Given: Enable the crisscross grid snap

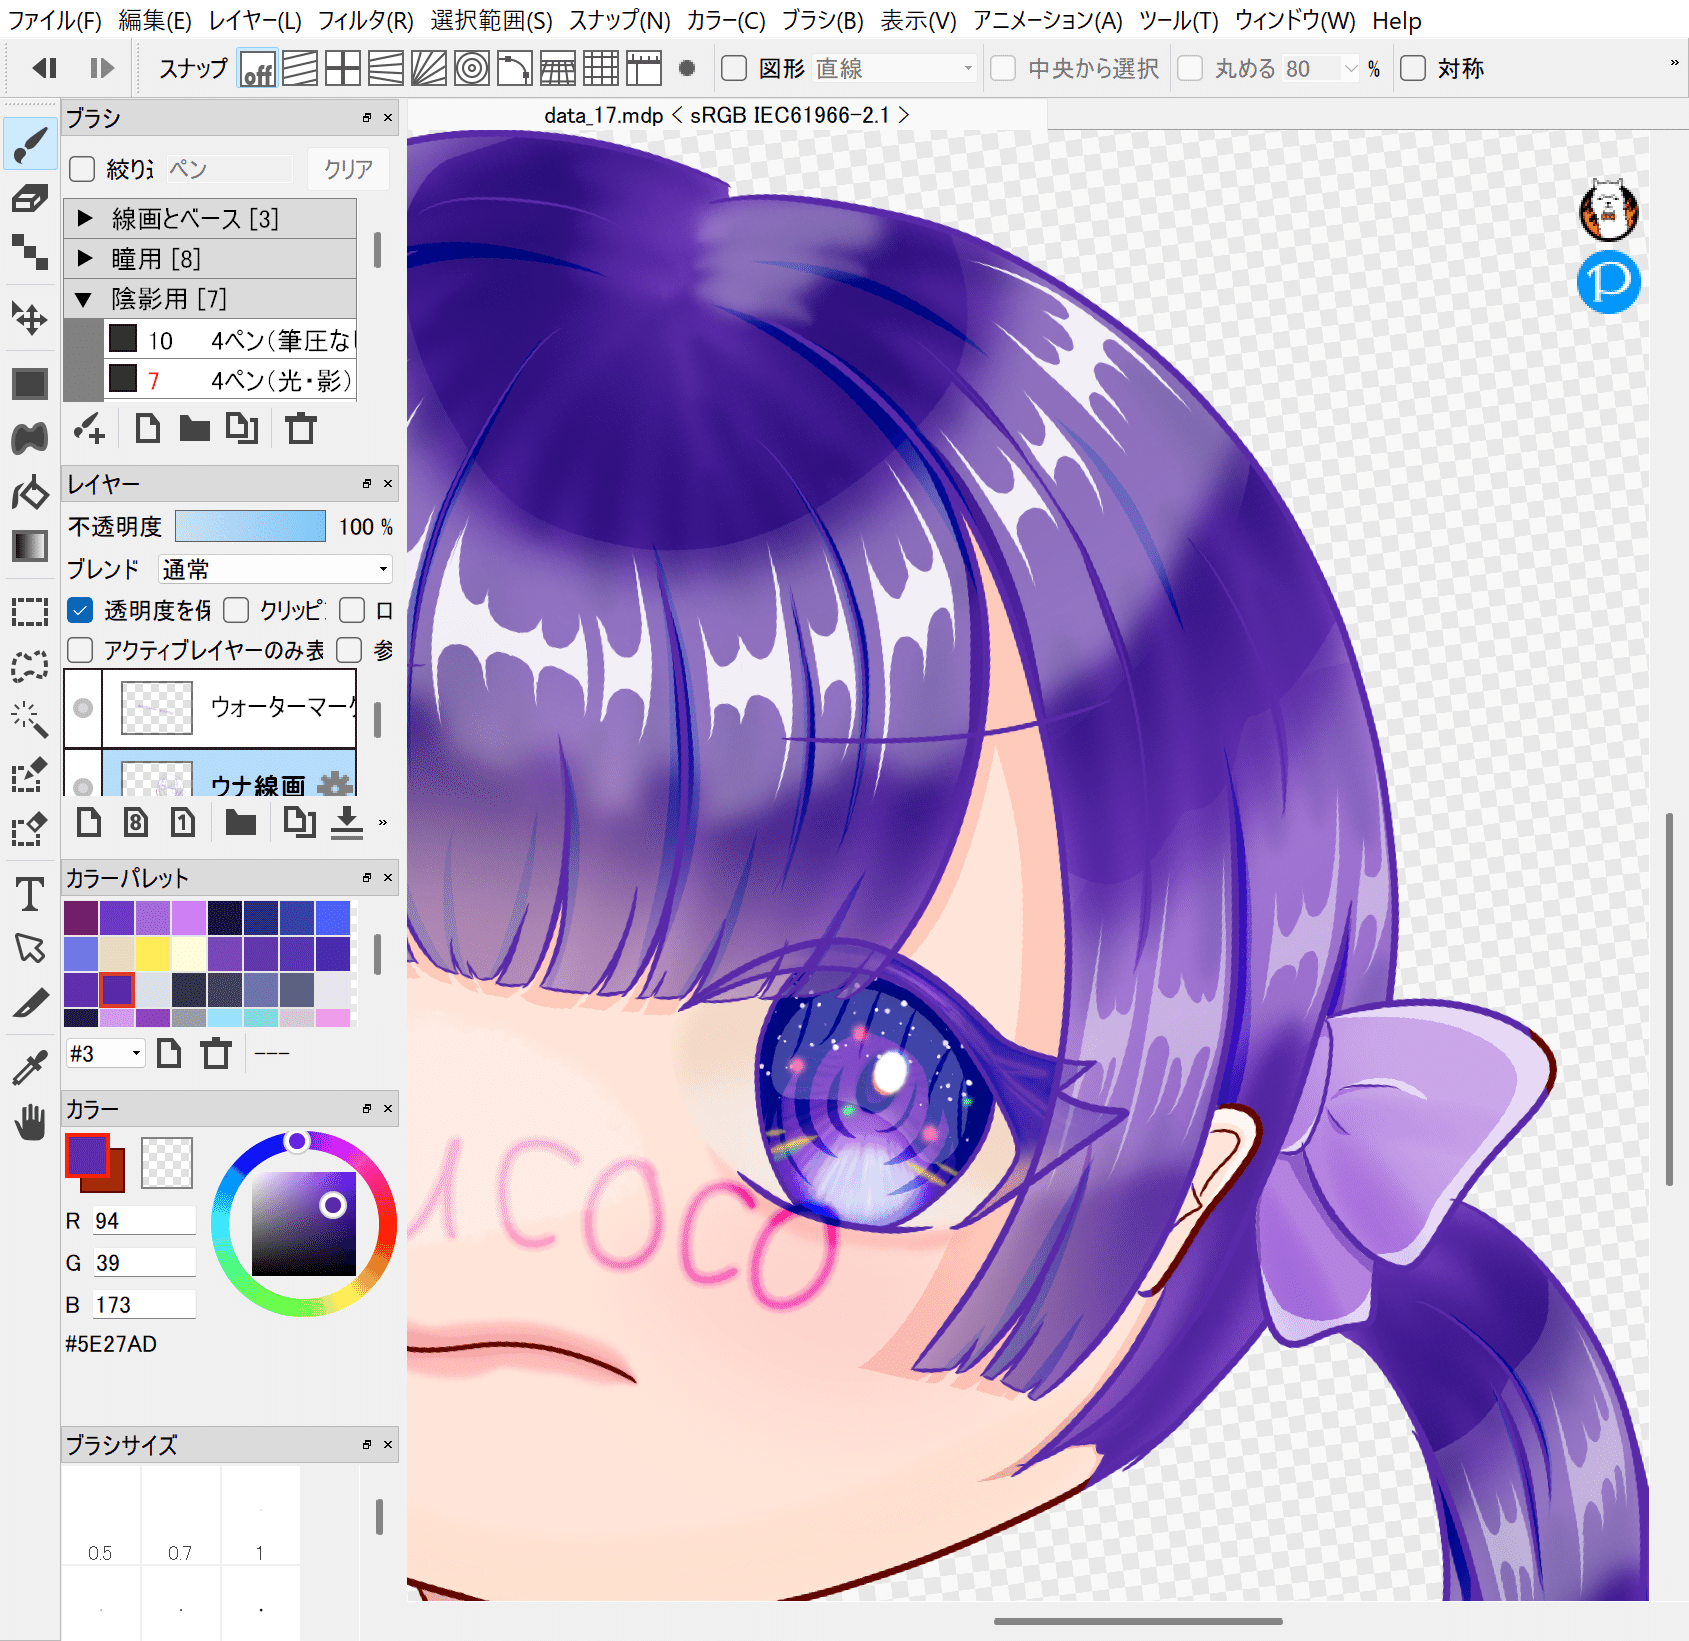Looking at the screenshot, I should (x=343, y=68).
